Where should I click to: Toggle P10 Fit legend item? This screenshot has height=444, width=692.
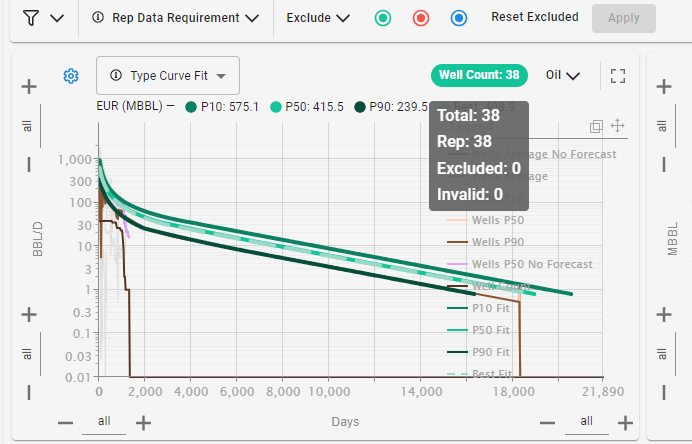(x=478, y=308)
